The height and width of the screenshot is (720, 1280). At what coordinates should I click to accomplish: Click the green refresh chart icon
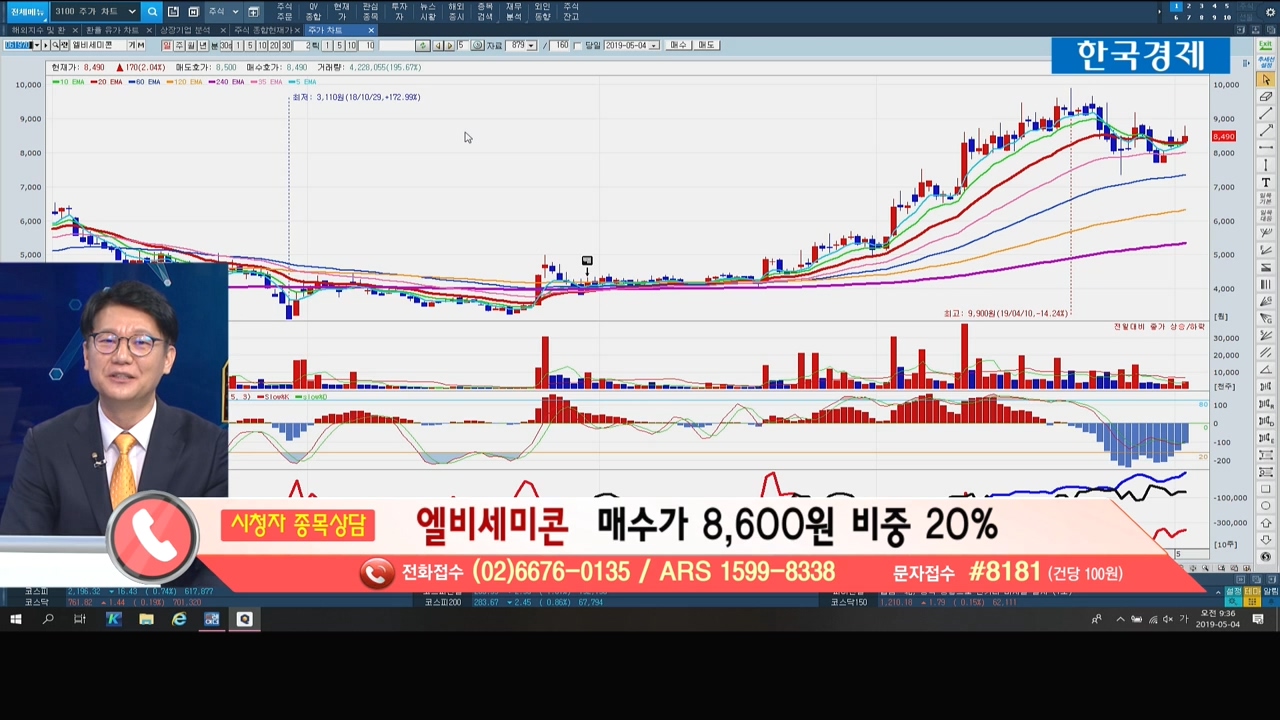click(x=423, y=46)
